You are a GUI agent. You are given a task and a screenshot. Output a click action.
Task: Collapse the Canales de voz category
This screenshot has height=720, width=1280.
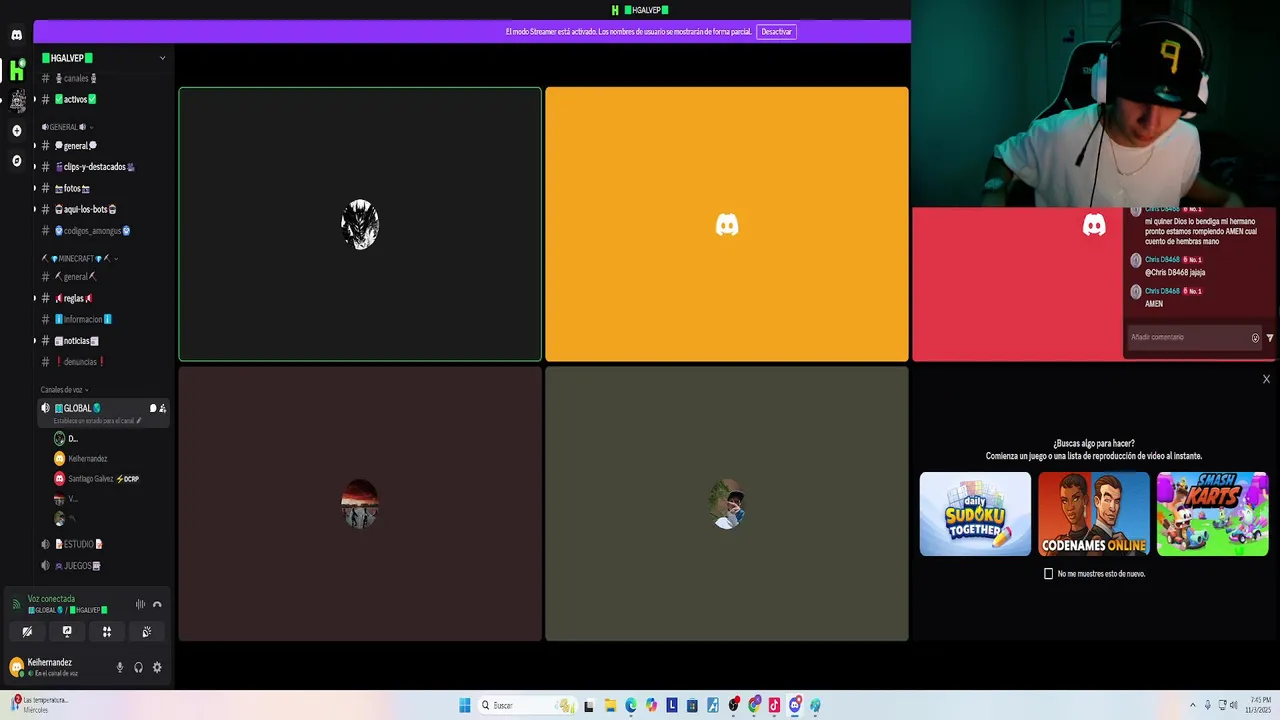[x=64, y=390]
